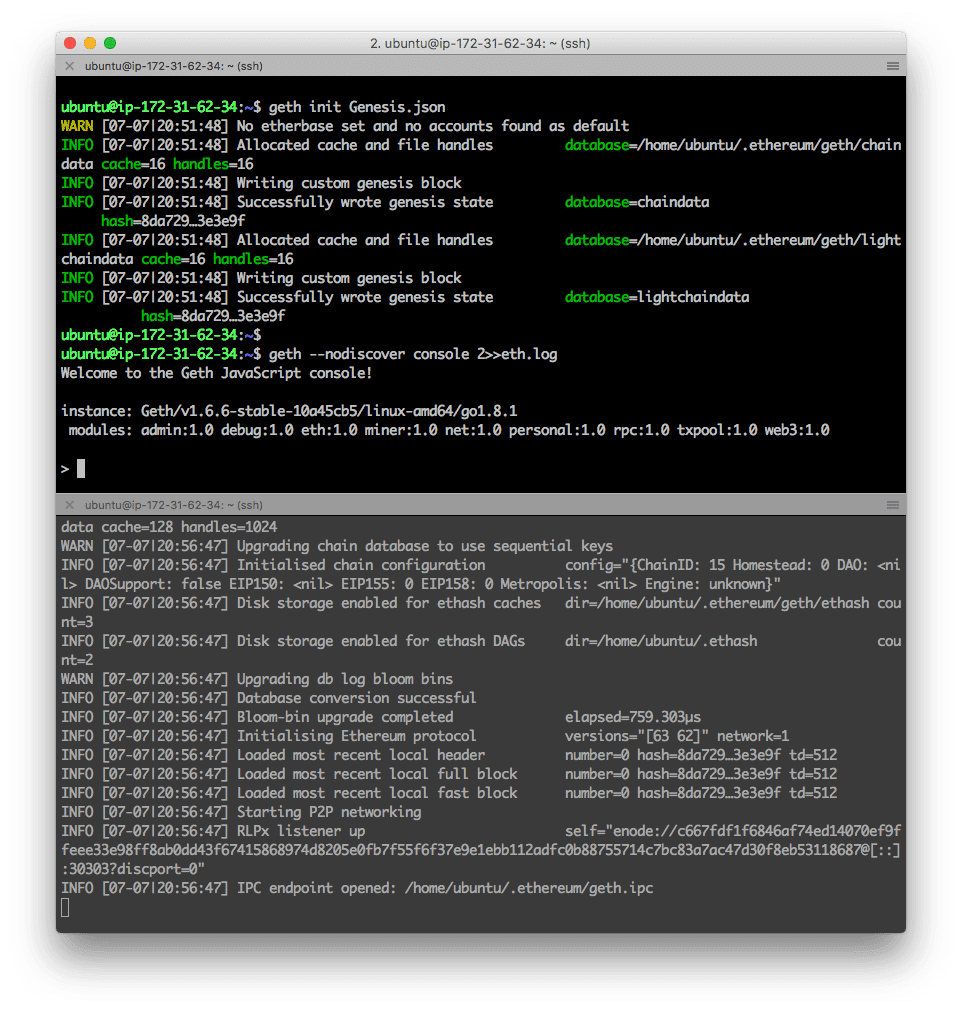Image resolution: width=962 pixels, height=1013 pixels.
Task: Click the "geth --nodiscover console" command line
Action: click(412, 354)
